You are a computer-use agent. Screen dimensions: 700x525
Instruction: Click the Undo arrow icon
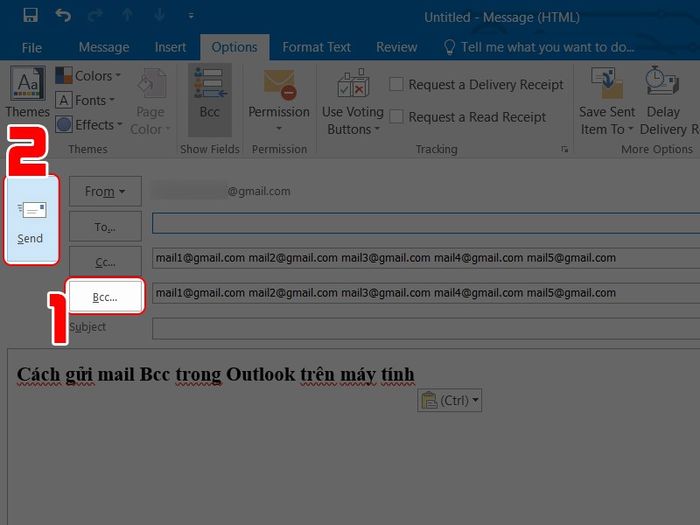[63, 16]
